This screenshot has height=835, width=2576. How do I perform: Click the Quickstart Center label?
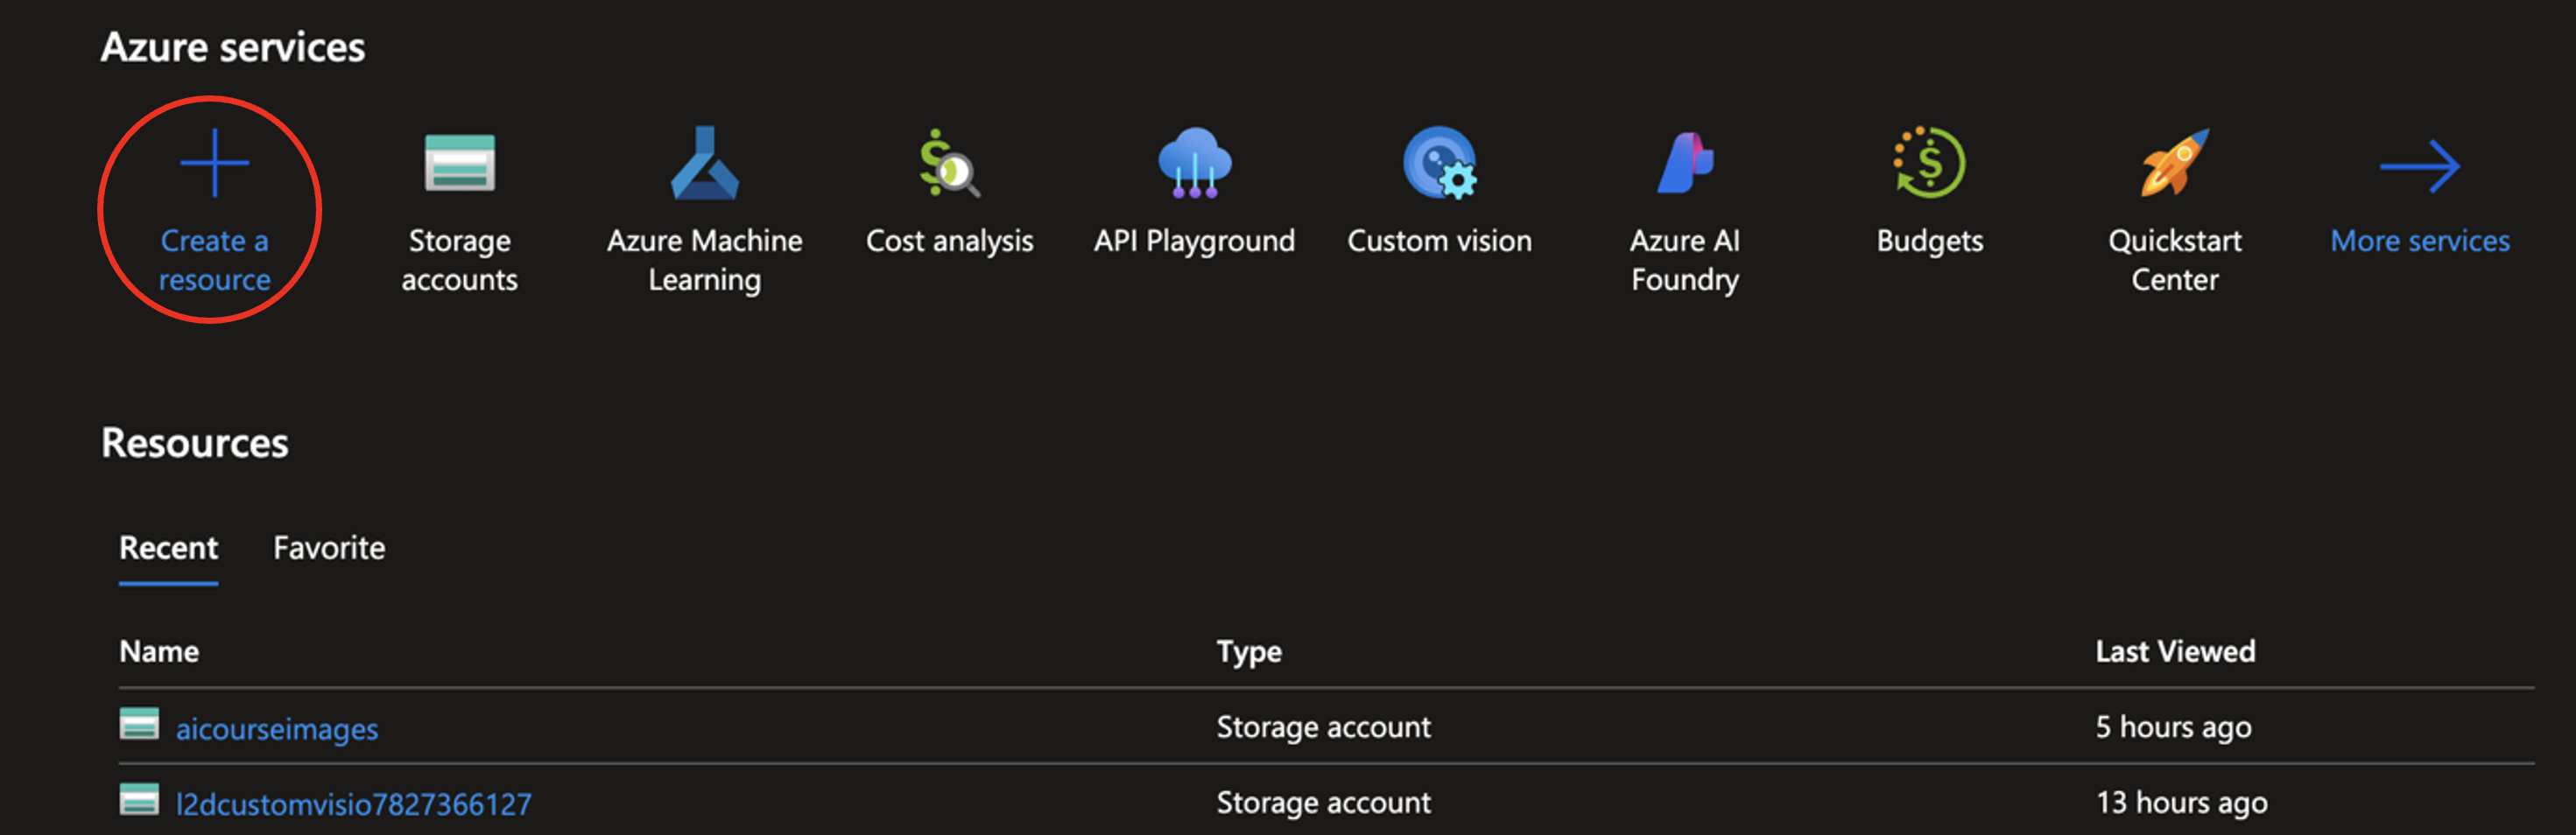(2174, 260)
